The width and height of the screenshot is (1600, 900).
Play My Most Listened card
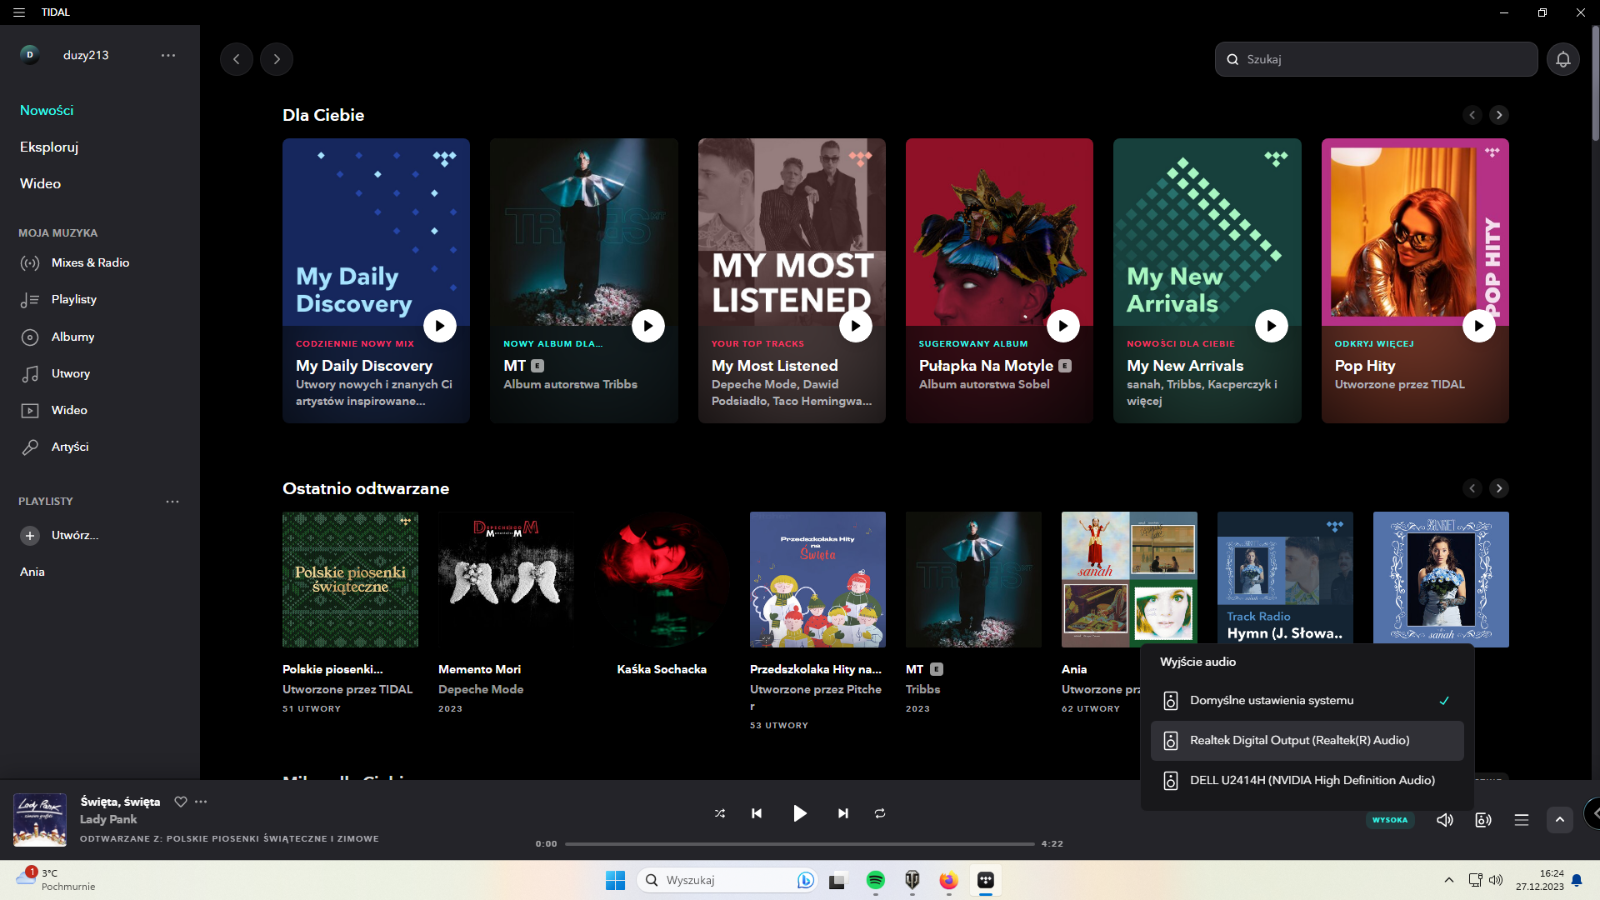[x=855, y=325]
